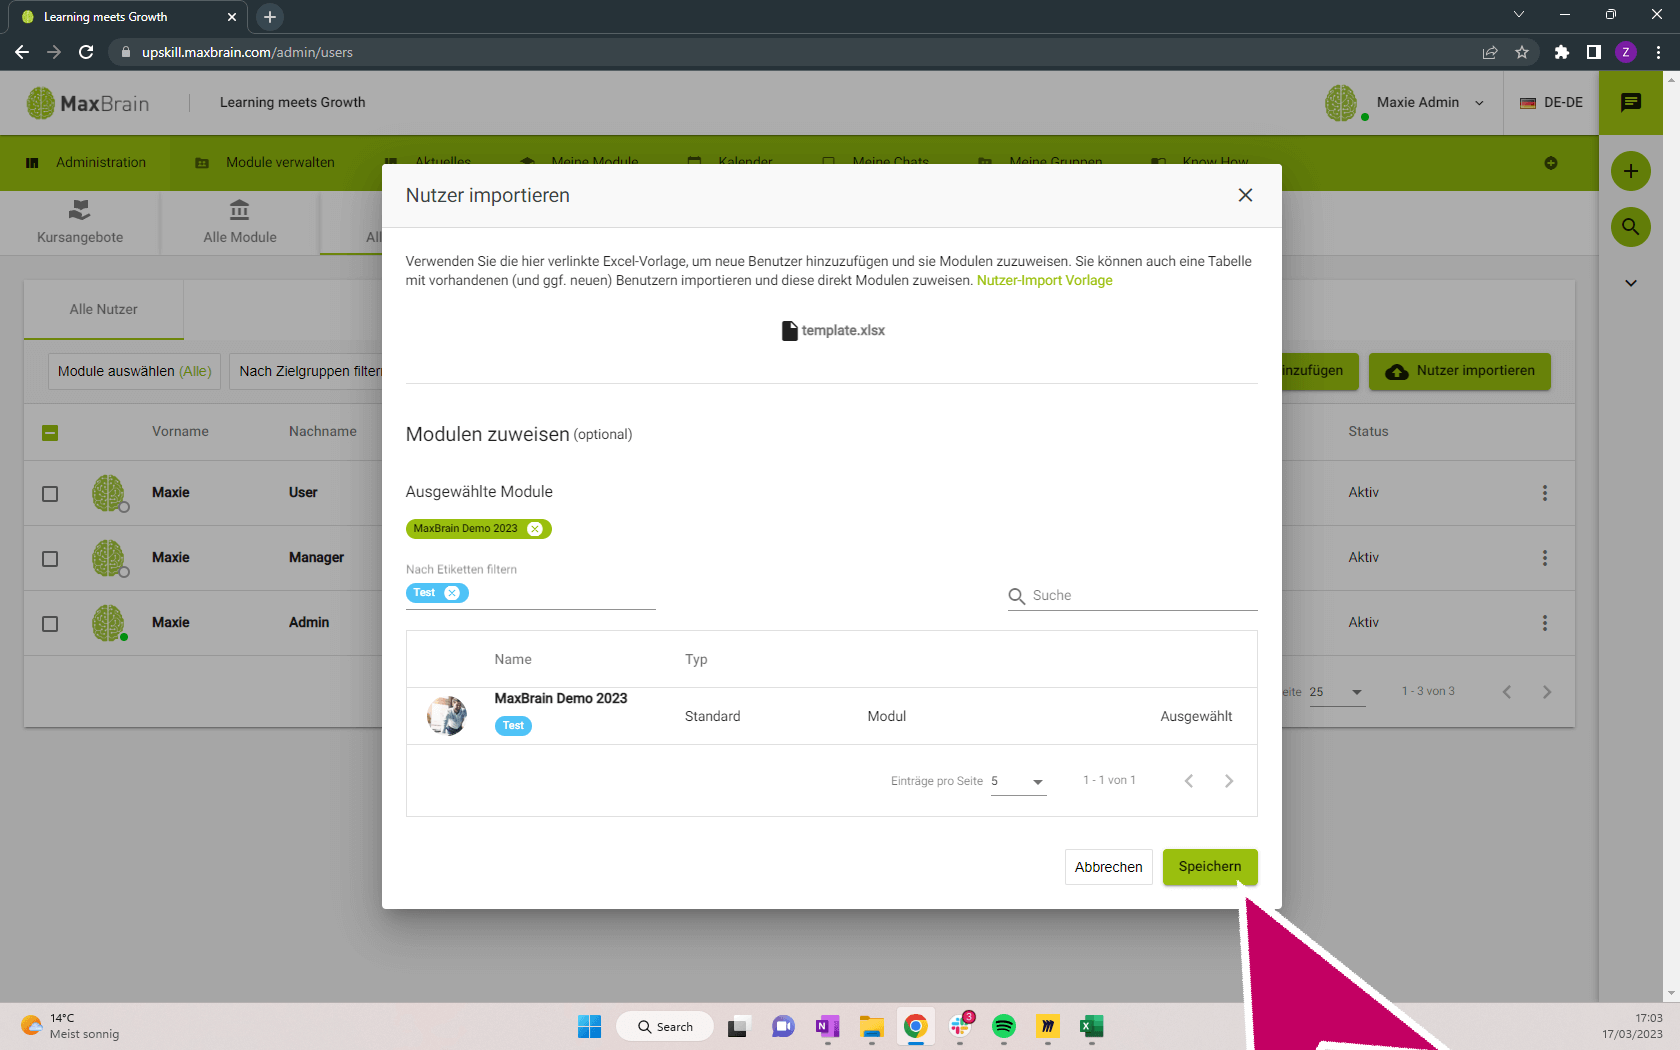Go to next page of users list
The width and height of the screenshot is (1680, 1050).
click(x=1547, y=692)
